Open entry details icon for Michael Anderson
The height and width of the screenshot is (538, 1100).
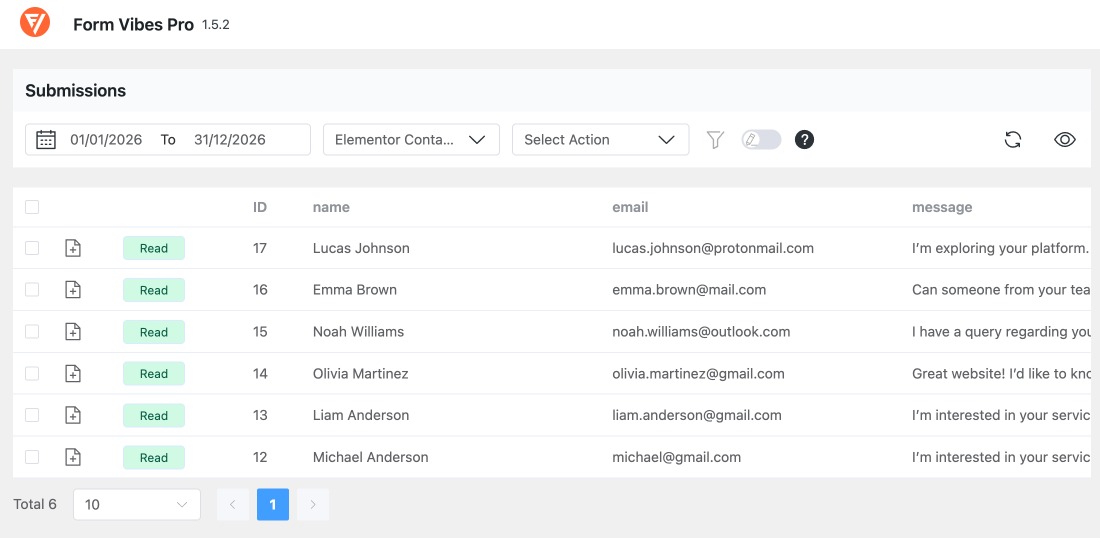click(x=73, y=457)
